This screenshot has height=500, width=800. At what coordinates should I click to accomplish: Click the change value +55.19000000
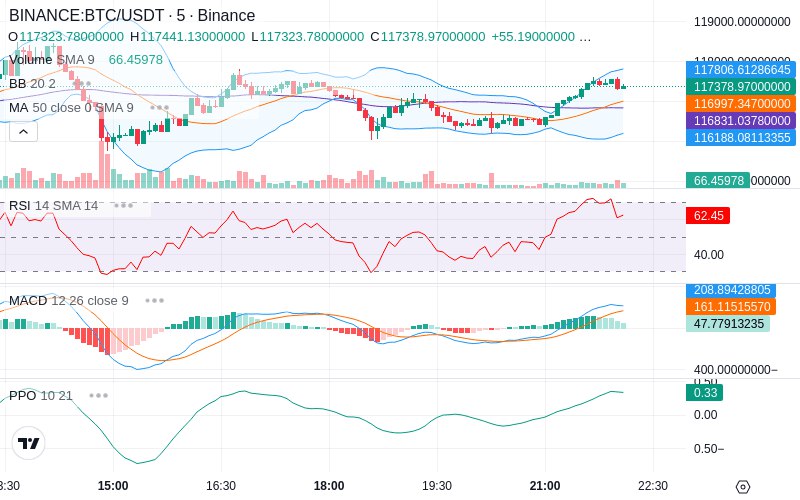[533, 37]
